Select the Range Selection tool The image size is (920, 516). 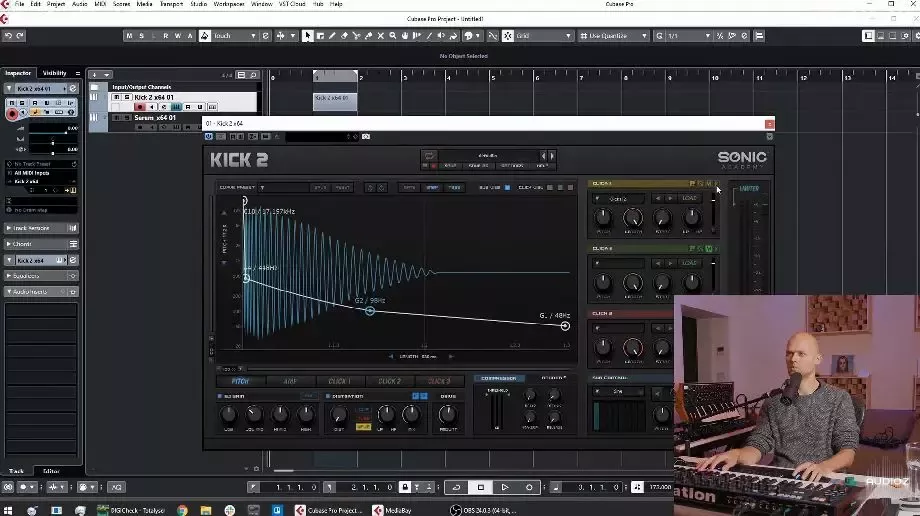(x=320, y=36)
